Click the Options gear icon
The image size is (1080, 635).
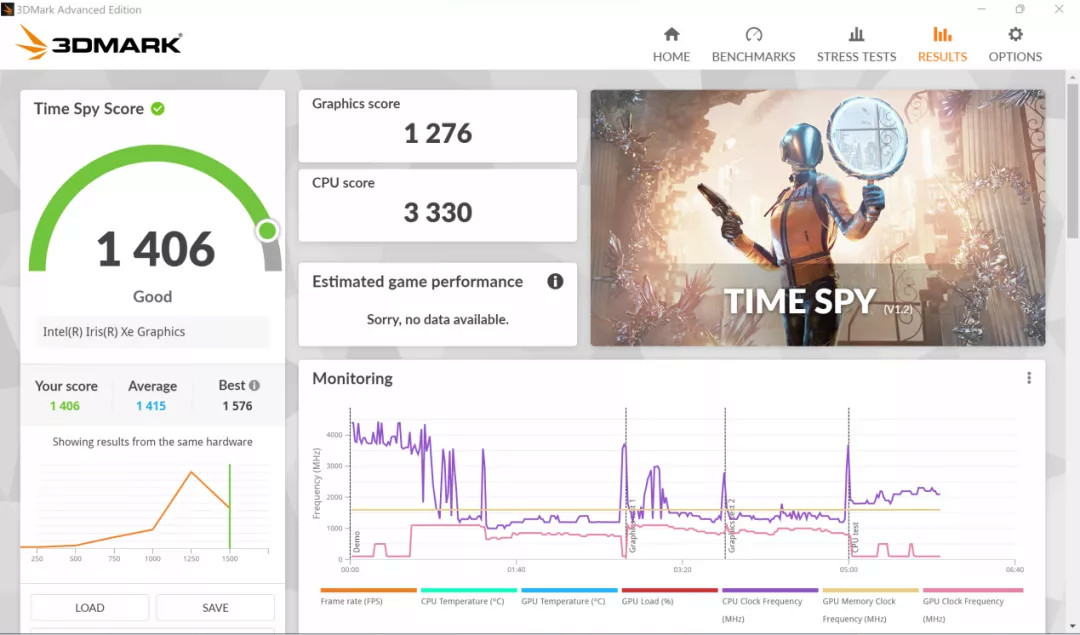click(1015, 34)
